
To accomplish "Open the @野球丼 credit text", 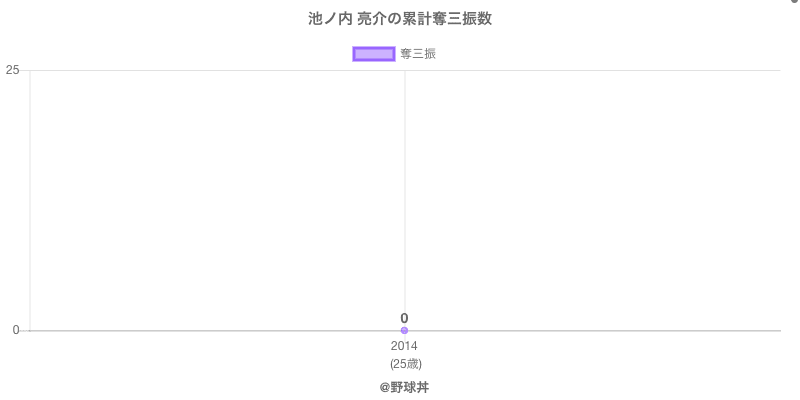I will [x=404, y=387].
